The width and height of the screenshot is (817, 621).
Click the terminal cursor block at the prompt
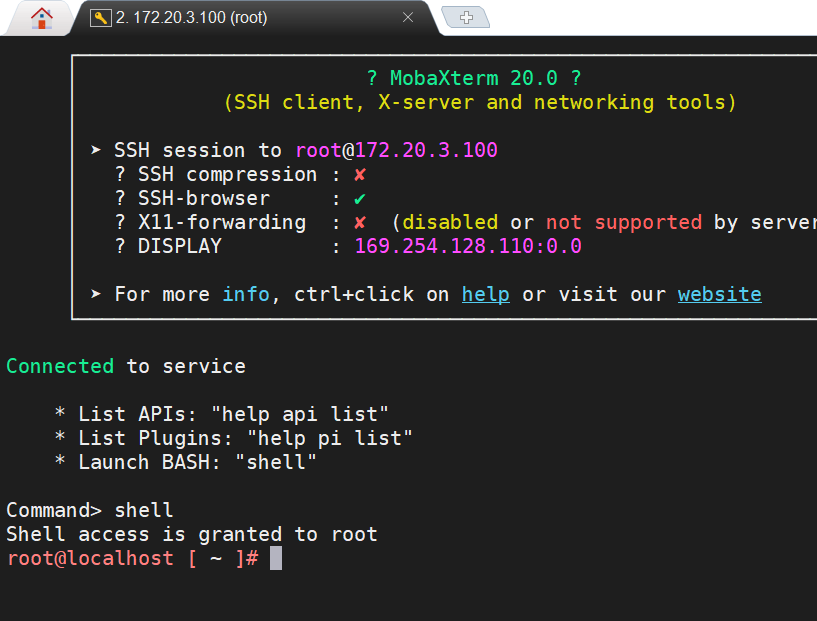(x=276, y=558)
